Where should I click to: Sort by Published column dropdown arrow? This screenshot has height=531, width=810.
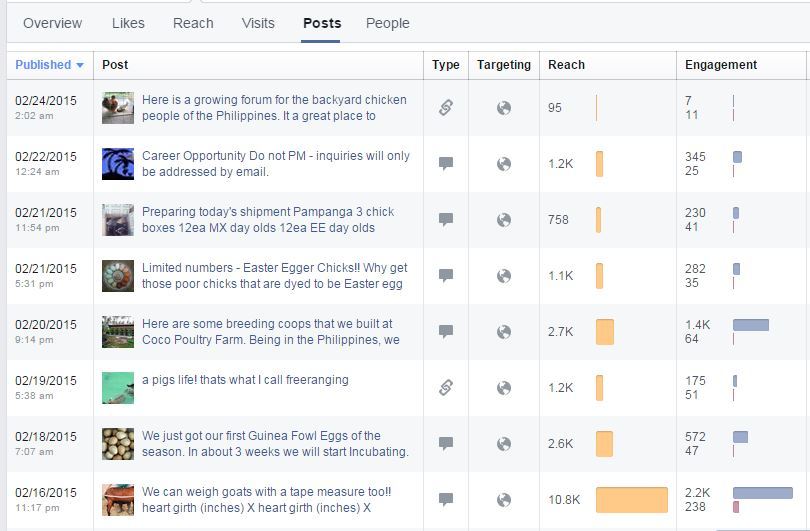(x=80, y=65)
